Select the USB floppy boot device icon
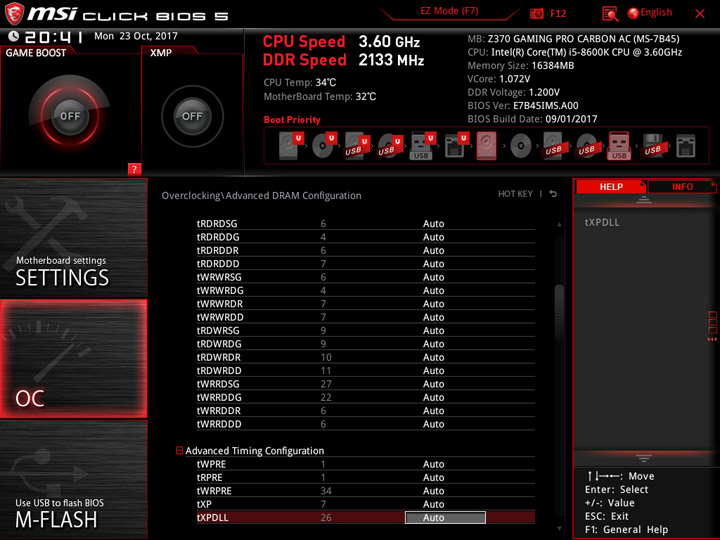This screenshot has height=540, width=720. (653, 146)
